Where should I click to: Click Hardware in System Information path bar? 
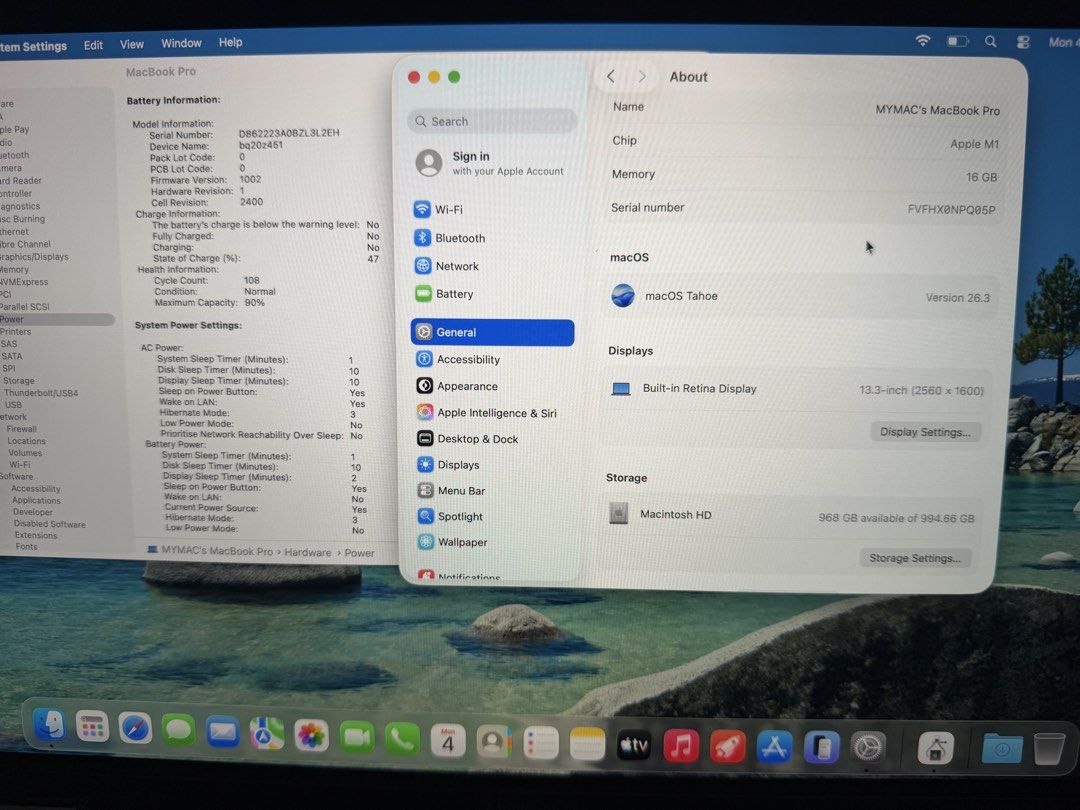pyautogui.click(x=307, y=552)
